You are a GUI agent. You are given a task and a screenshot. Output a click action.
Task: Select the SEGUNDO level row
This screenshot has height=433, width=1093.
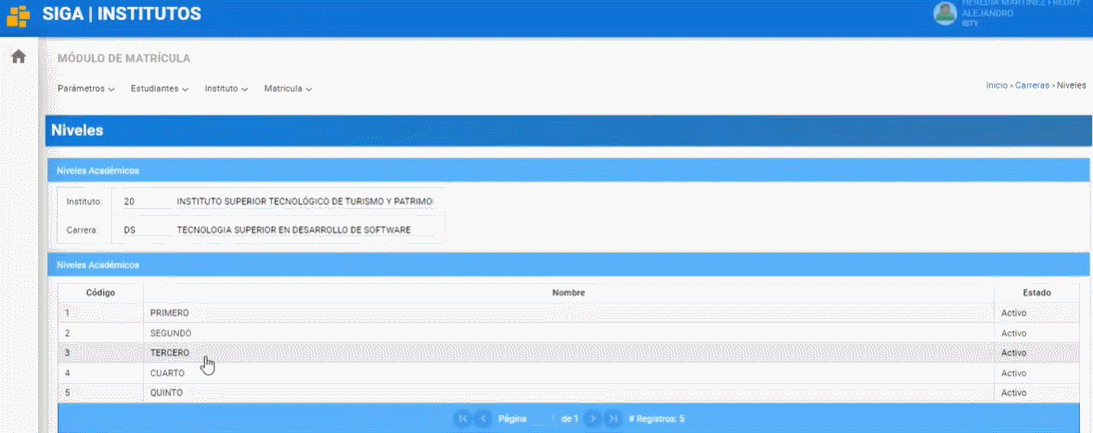[x=170, y=333]
